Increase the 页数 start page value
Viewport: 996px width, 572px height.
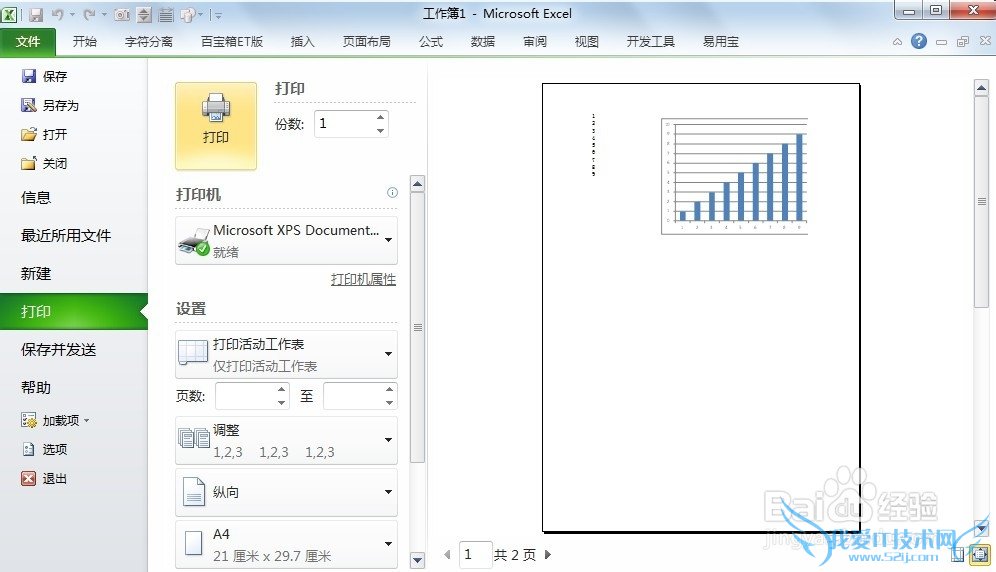coord(281,390)
